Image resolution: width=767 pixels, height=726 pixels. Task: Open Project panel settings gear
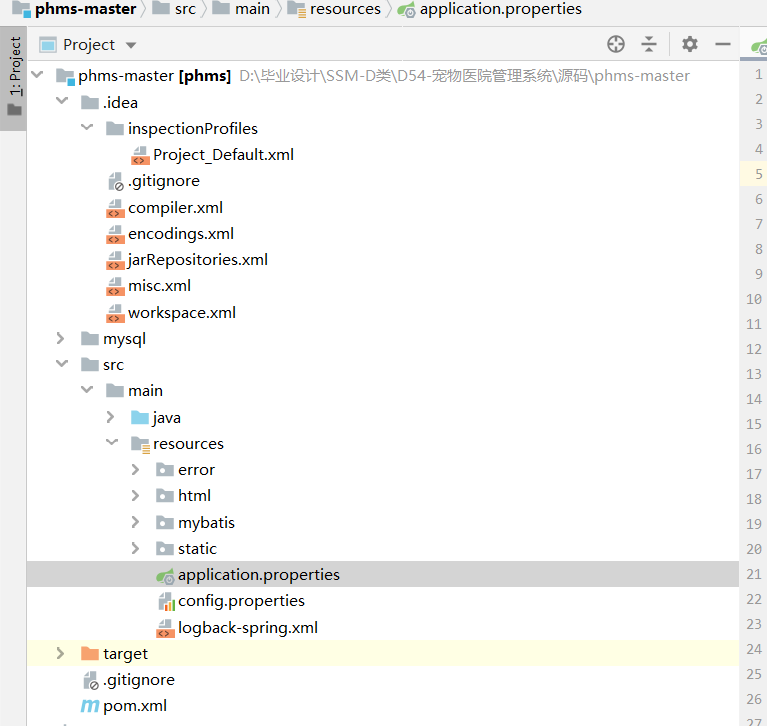[x=690, y=44]
